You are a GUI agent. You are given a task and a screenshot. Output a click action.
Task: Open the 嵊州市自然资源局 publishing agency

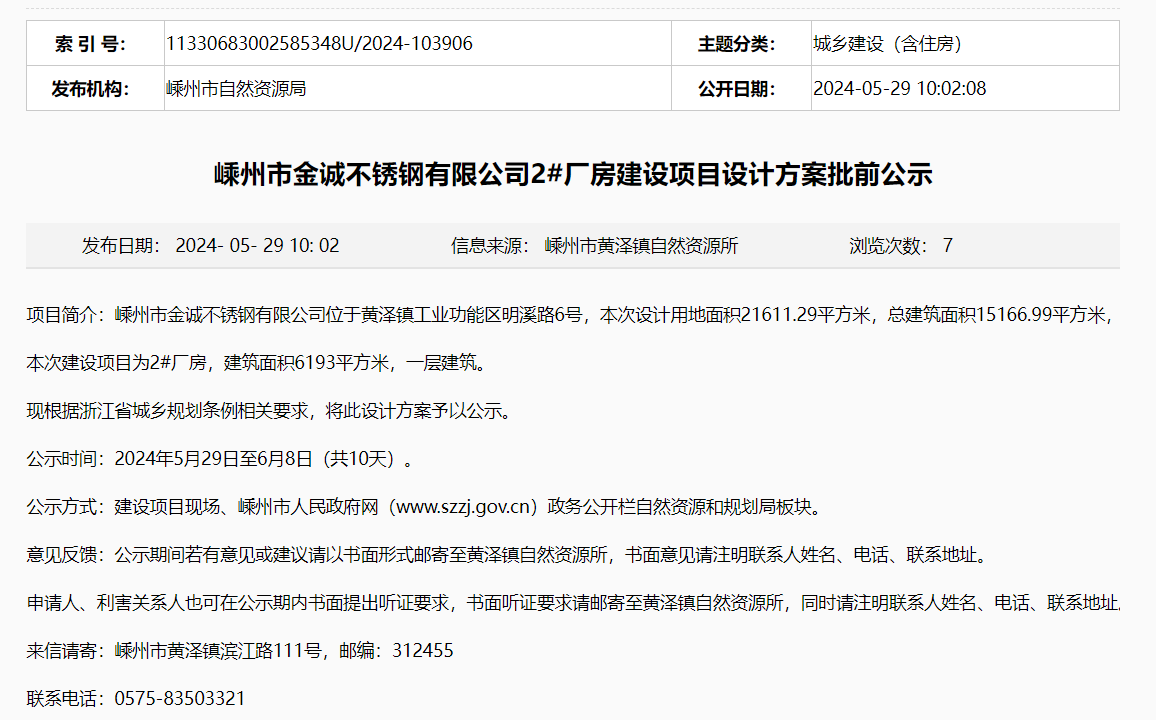click(x=236, y=89)
